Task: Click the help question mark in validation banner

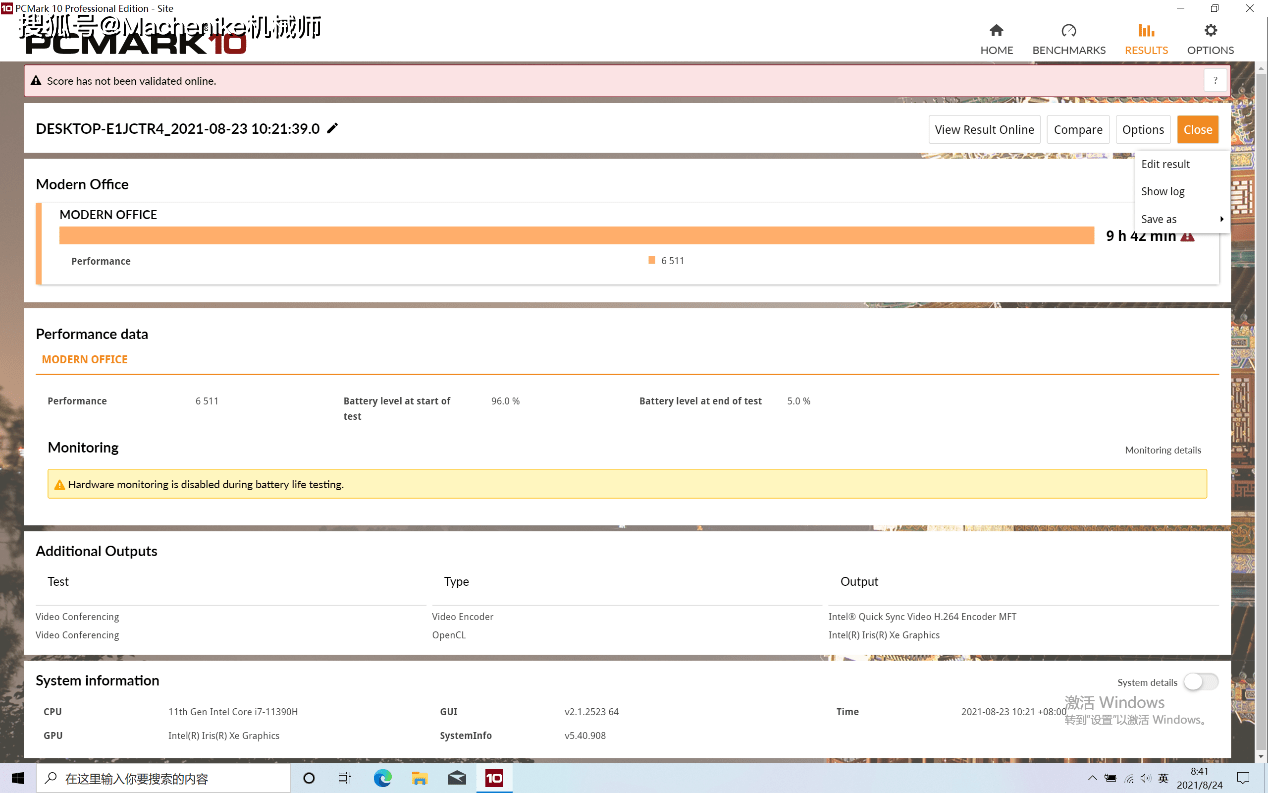Action: pyautogui.click(x=1215, y=81)
